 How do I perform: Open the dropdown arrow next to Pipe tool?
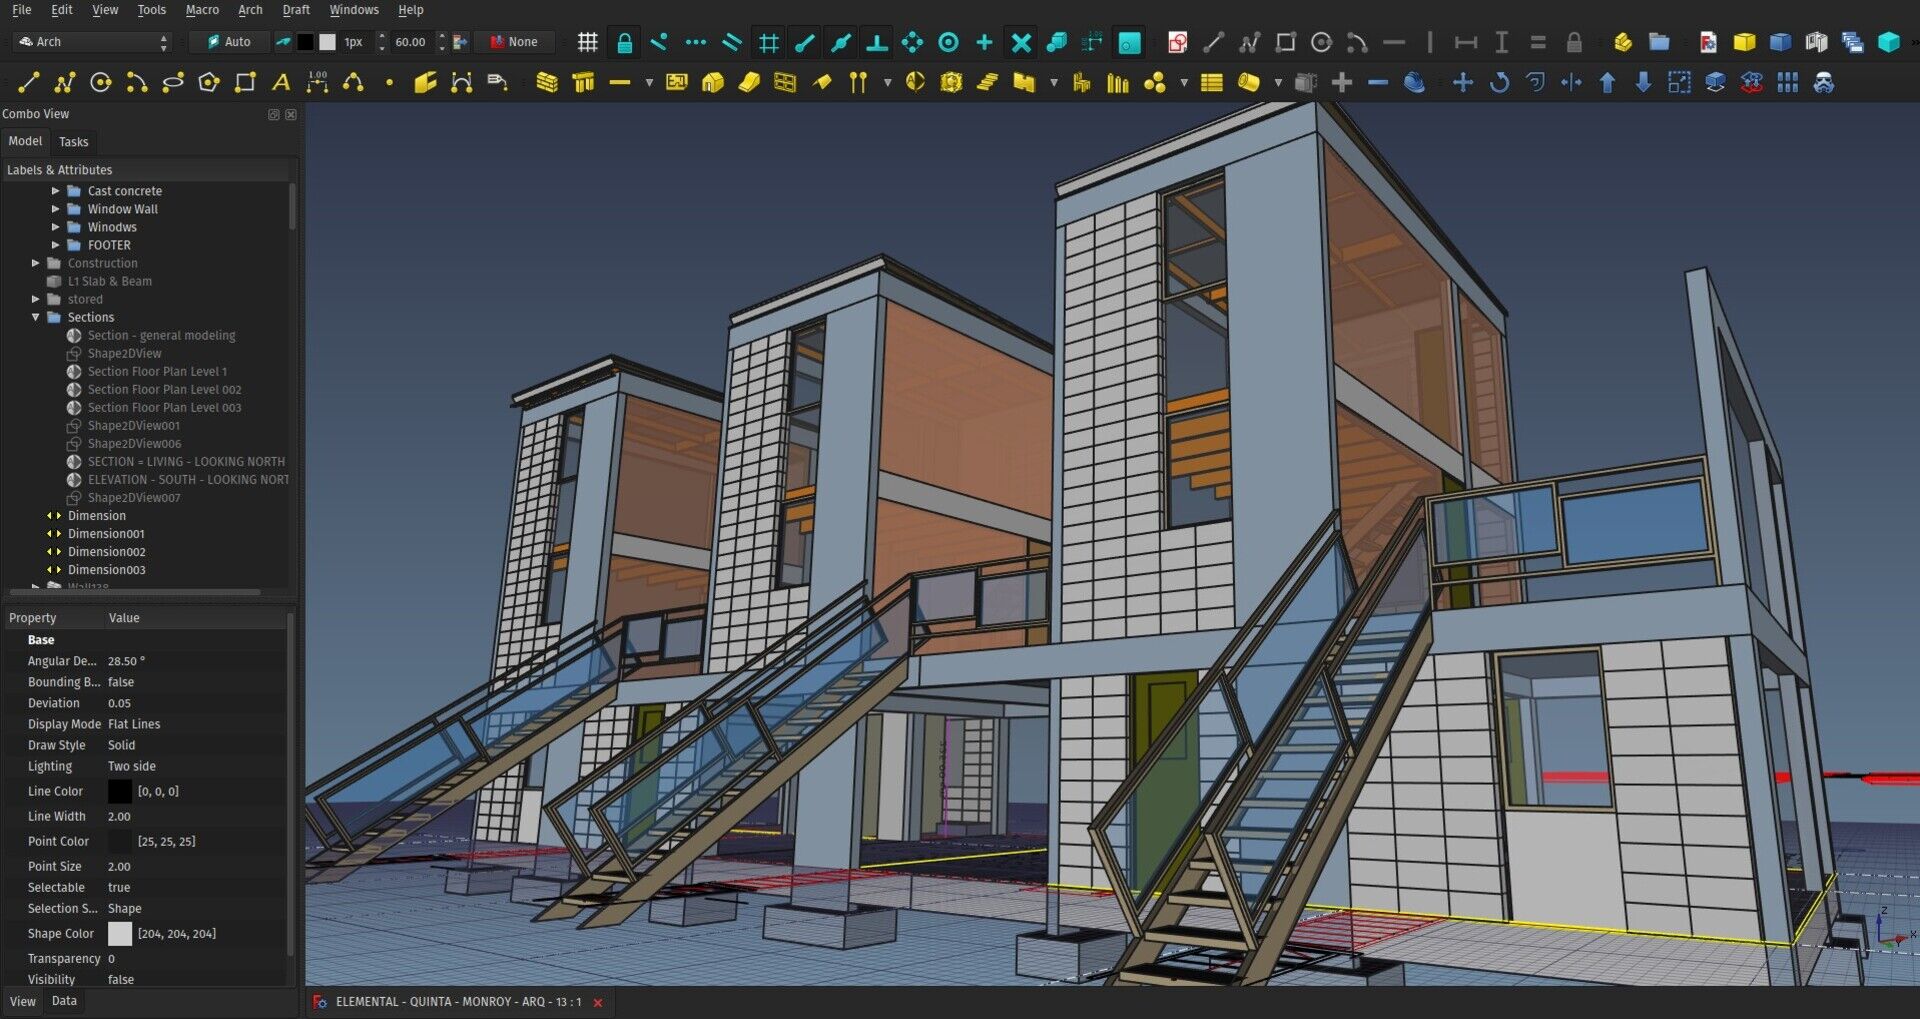click(x=1277, y=83)
